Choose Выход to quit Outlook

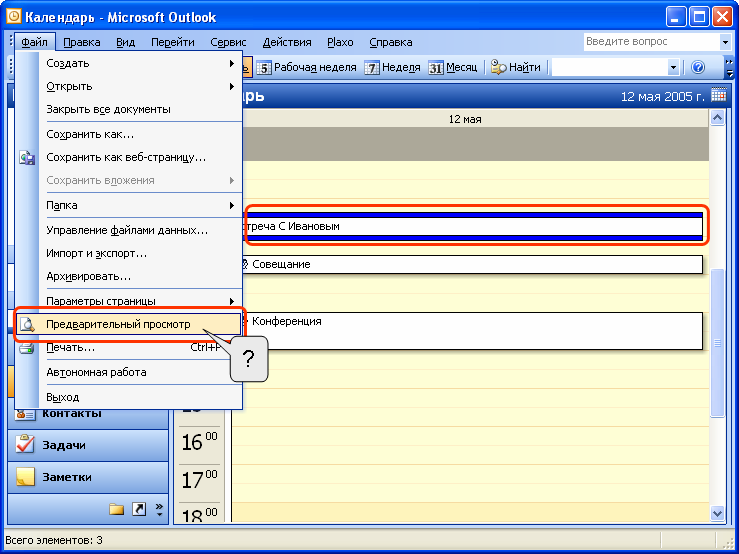129,397
